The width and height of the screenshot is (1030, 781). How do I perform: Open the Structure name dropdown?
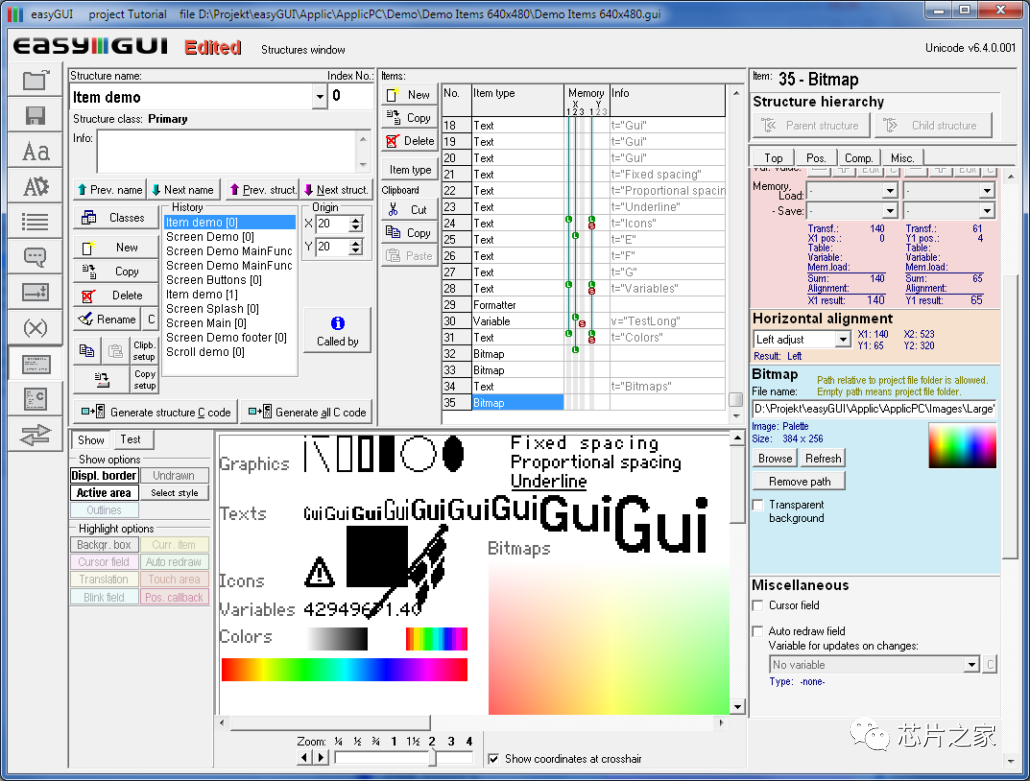coord(320,97)
